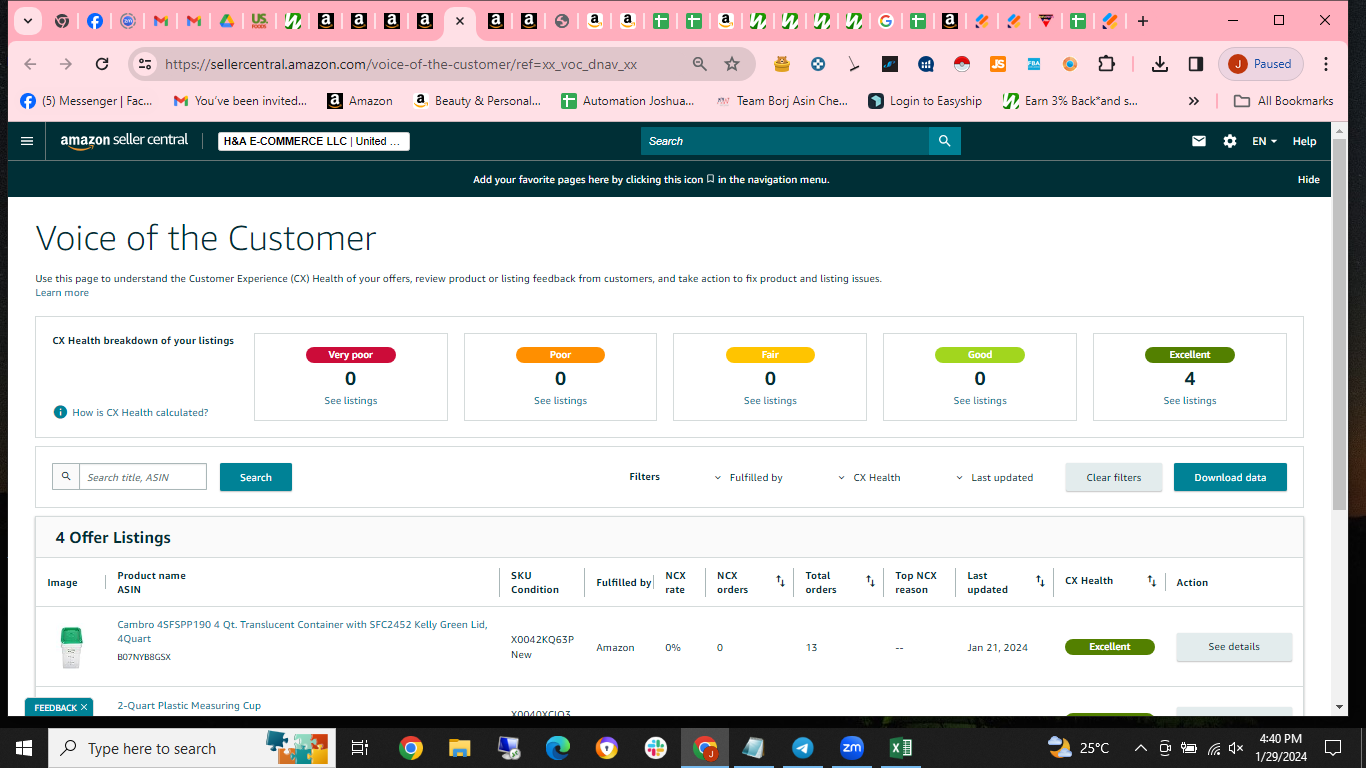Open the Seller Central hamburger menu

[27, 141]
